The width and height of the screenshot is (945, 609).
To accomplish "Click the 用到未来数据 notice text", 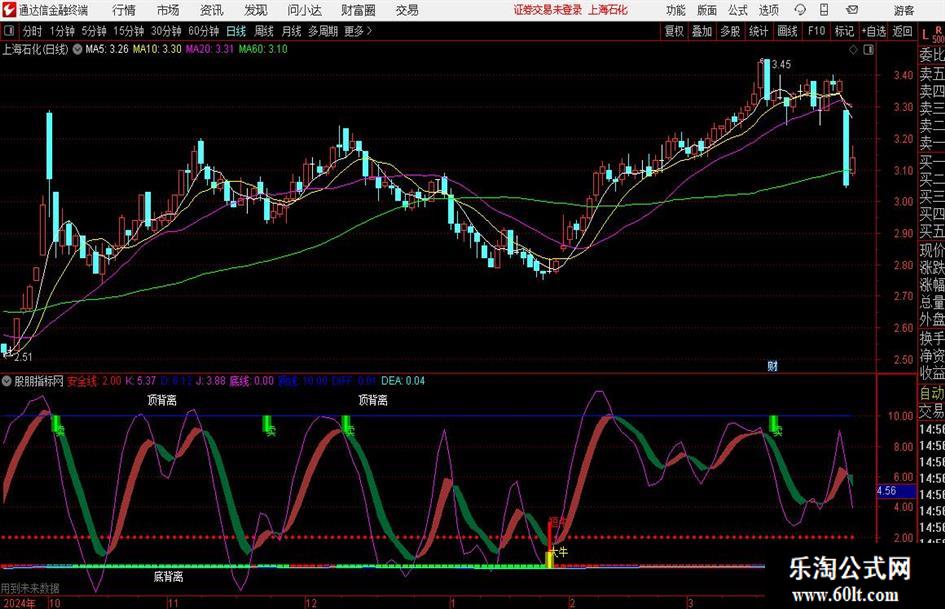I will coord(30,588).
